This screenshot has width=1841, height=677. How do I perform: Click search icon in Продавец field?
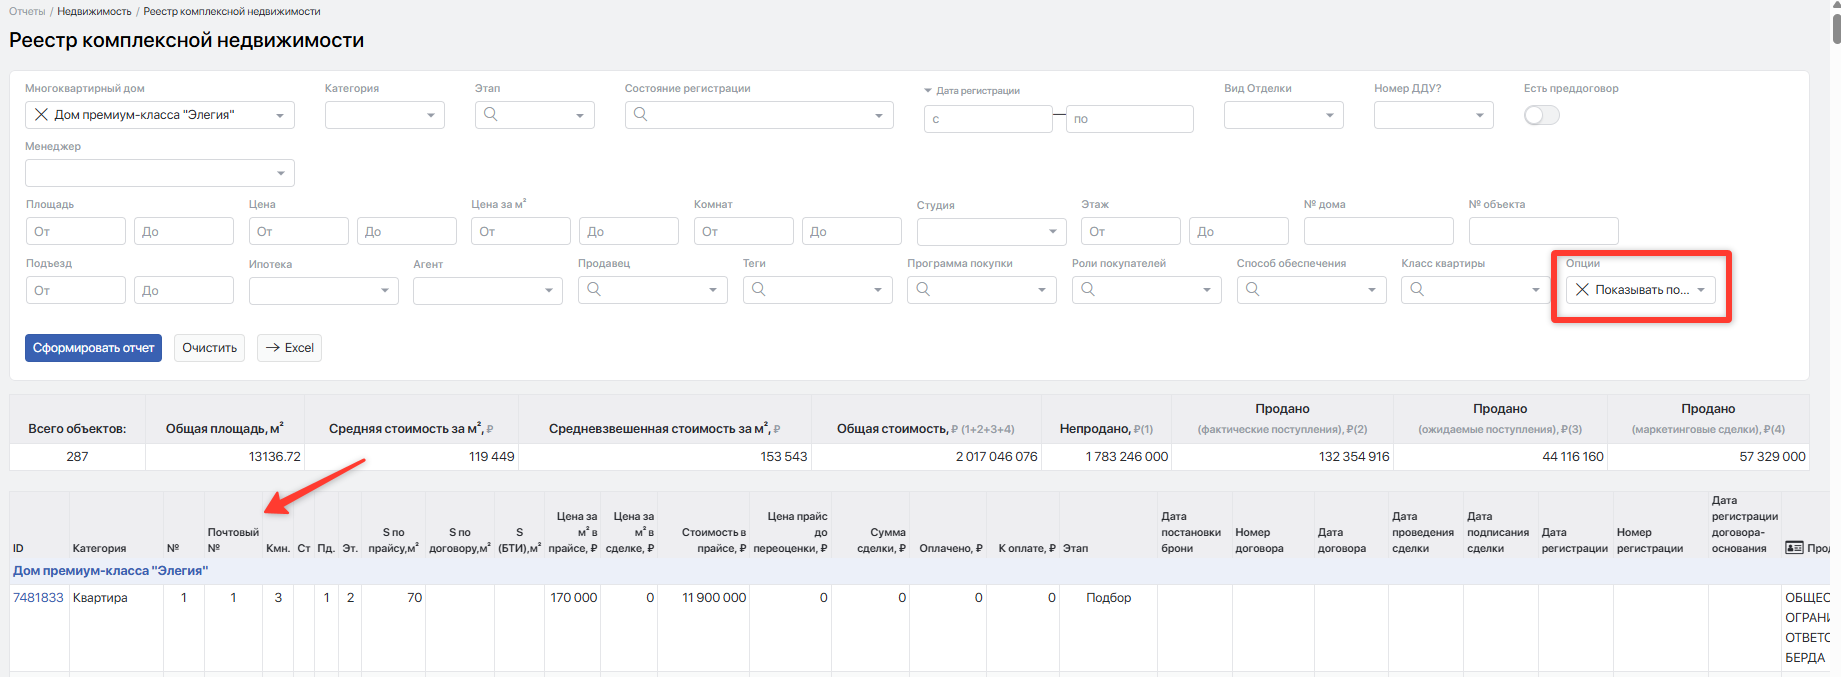594,289
